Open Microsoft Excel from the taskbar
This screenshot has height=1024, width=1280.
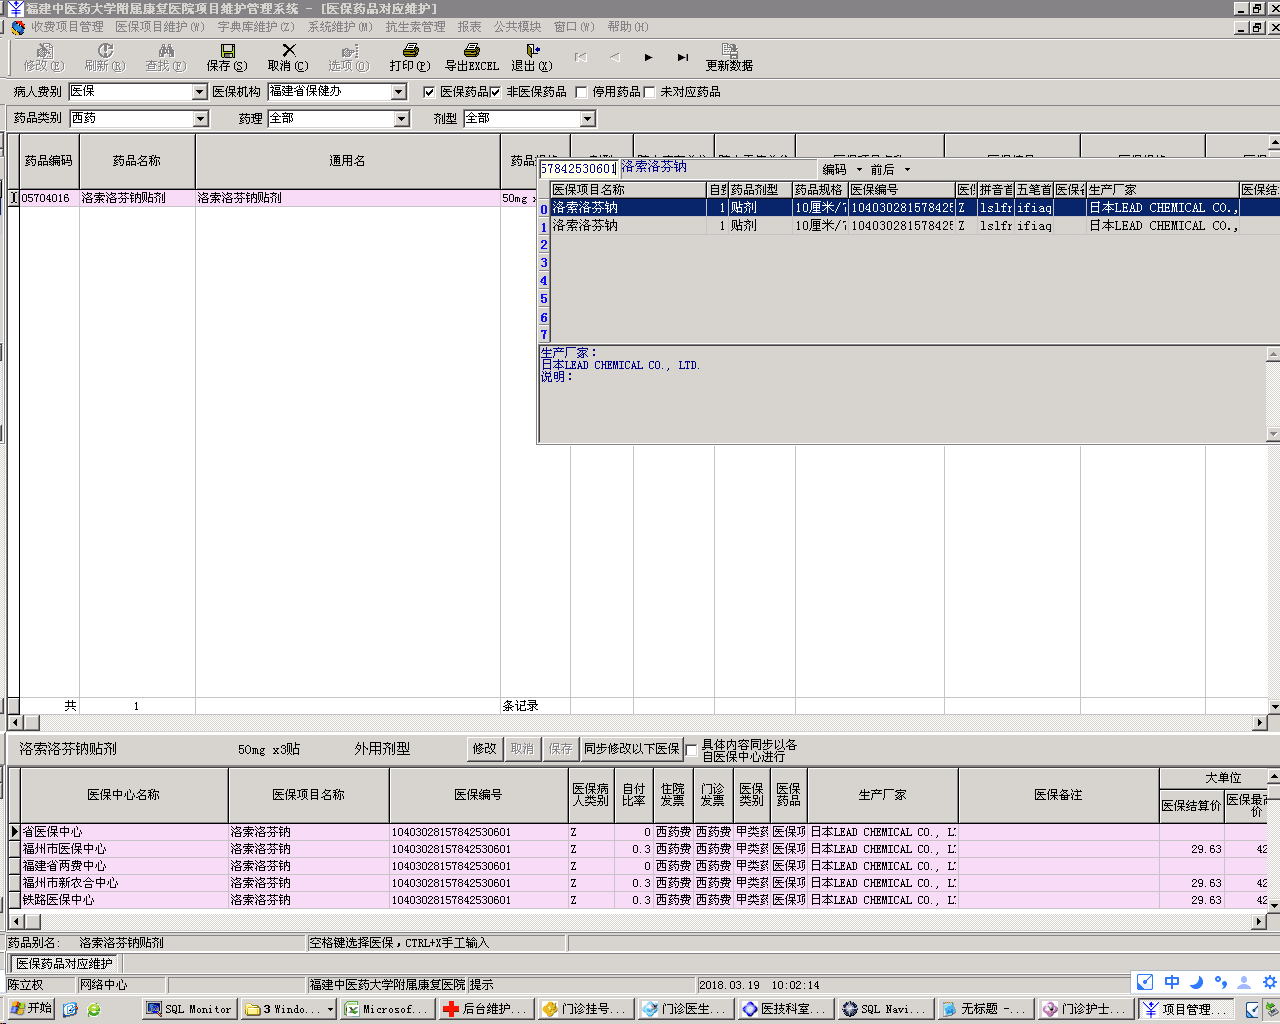coord(386,1009)
